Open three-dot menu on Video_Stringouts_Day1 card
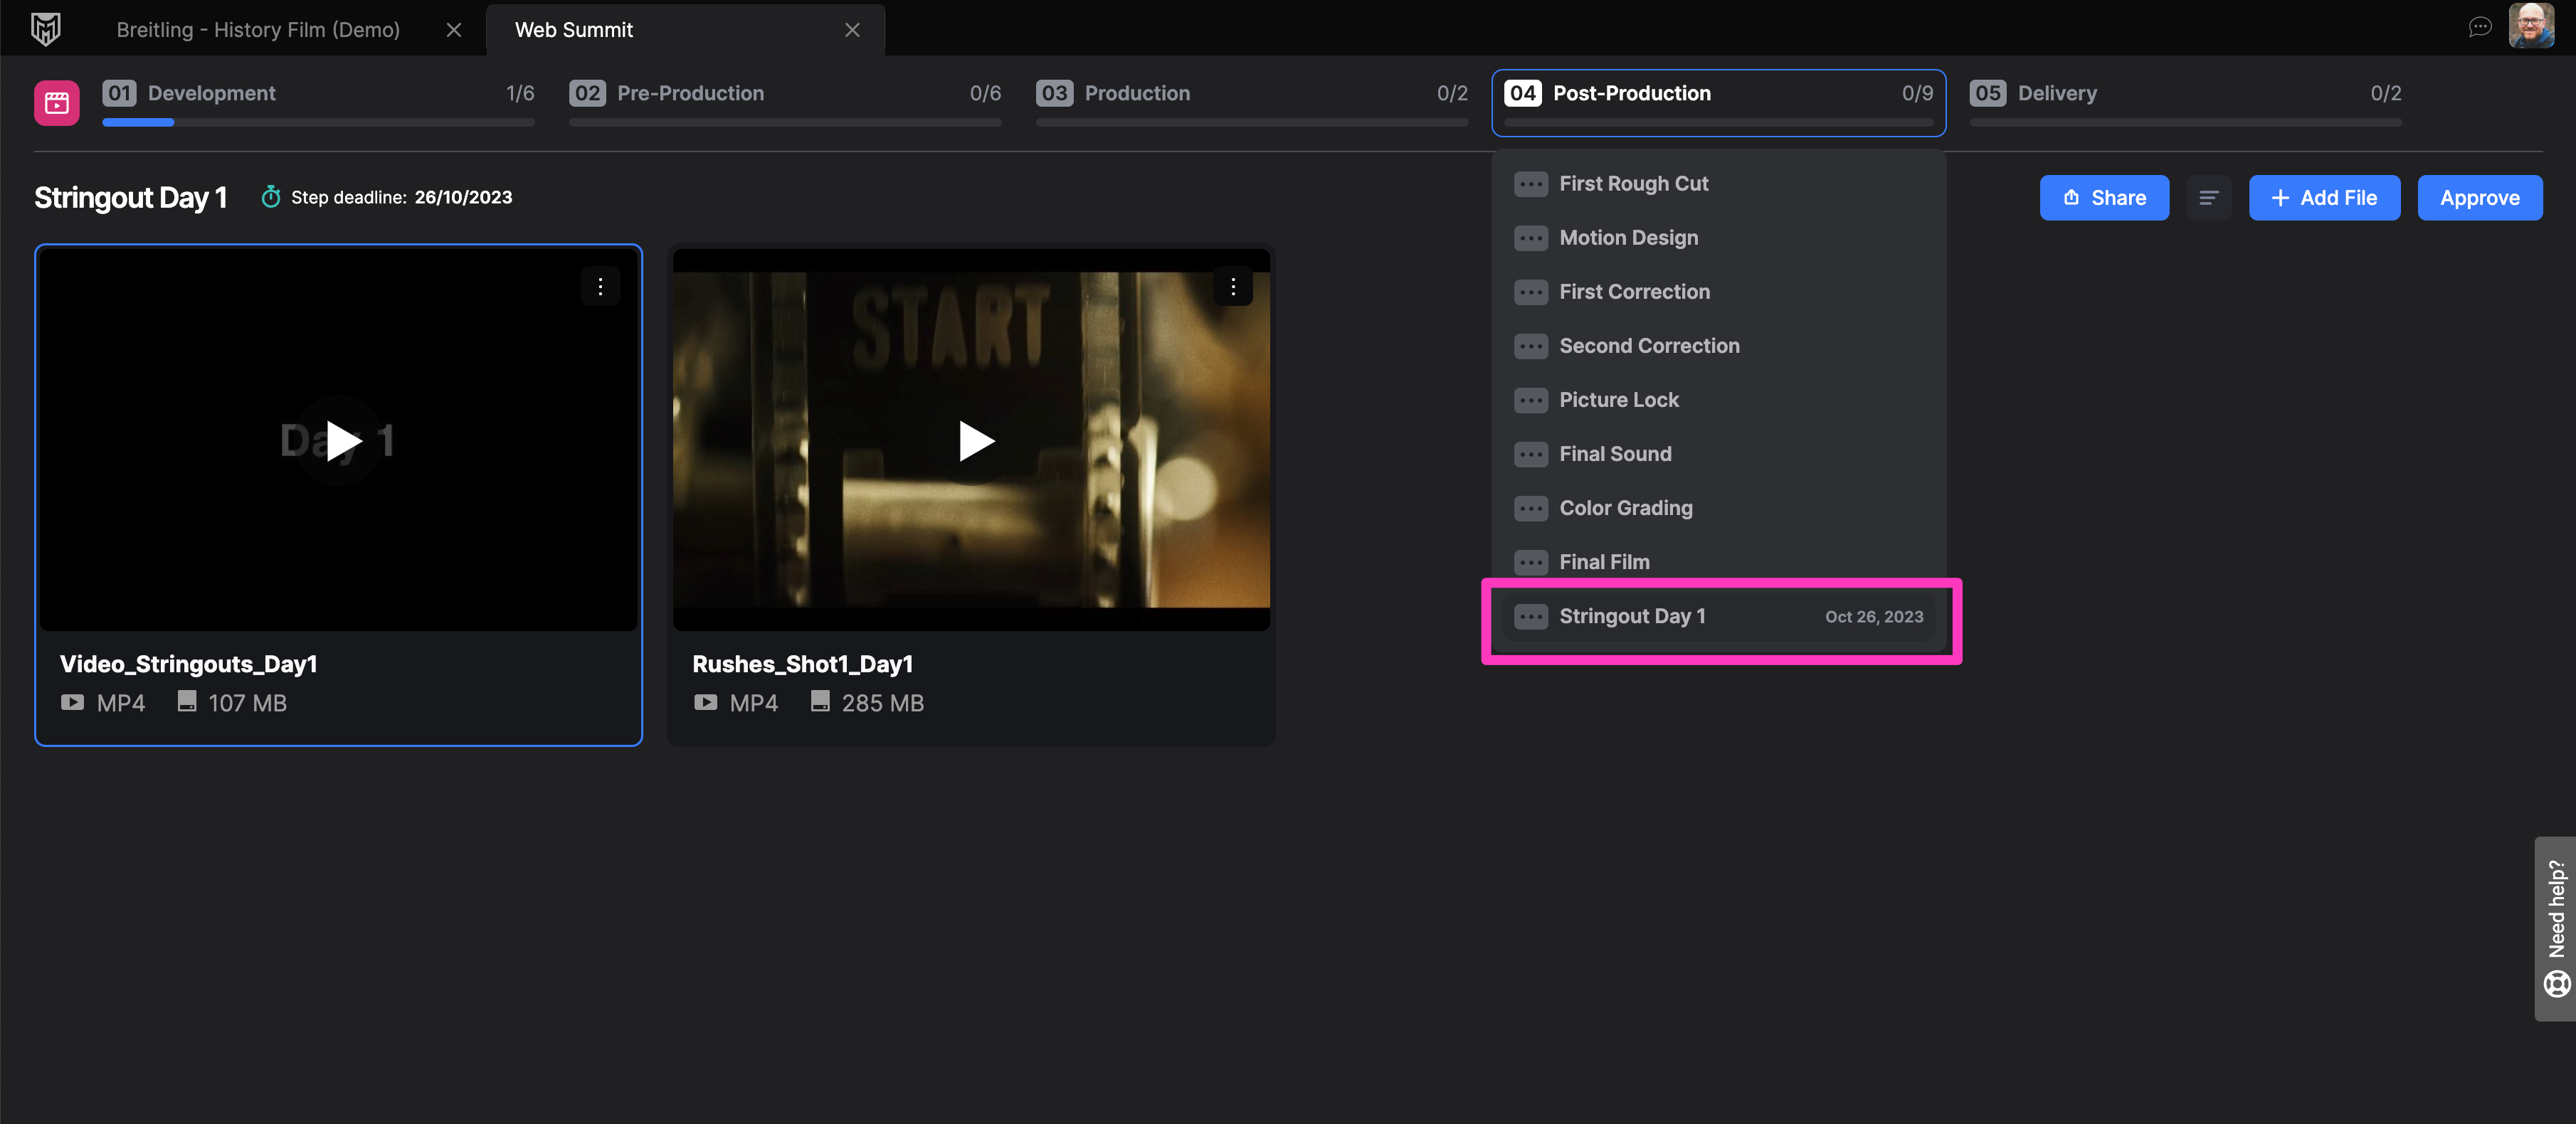 tap(600, 287)
